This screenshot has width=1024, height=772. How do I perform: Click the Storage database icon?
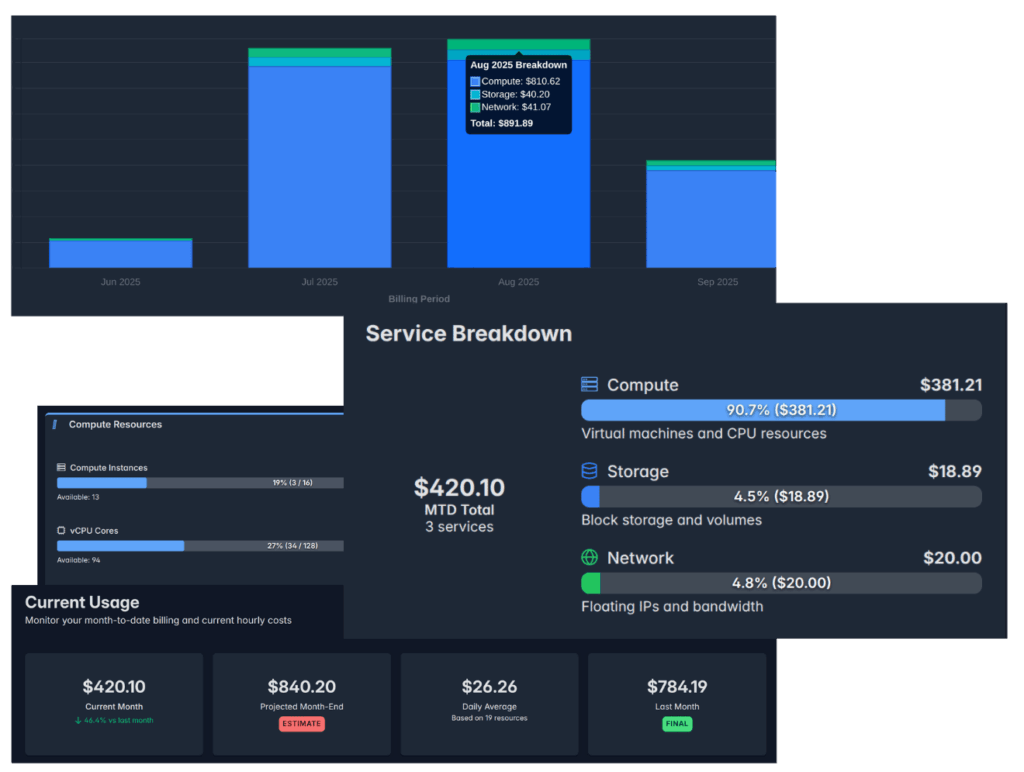coord(589,471)
